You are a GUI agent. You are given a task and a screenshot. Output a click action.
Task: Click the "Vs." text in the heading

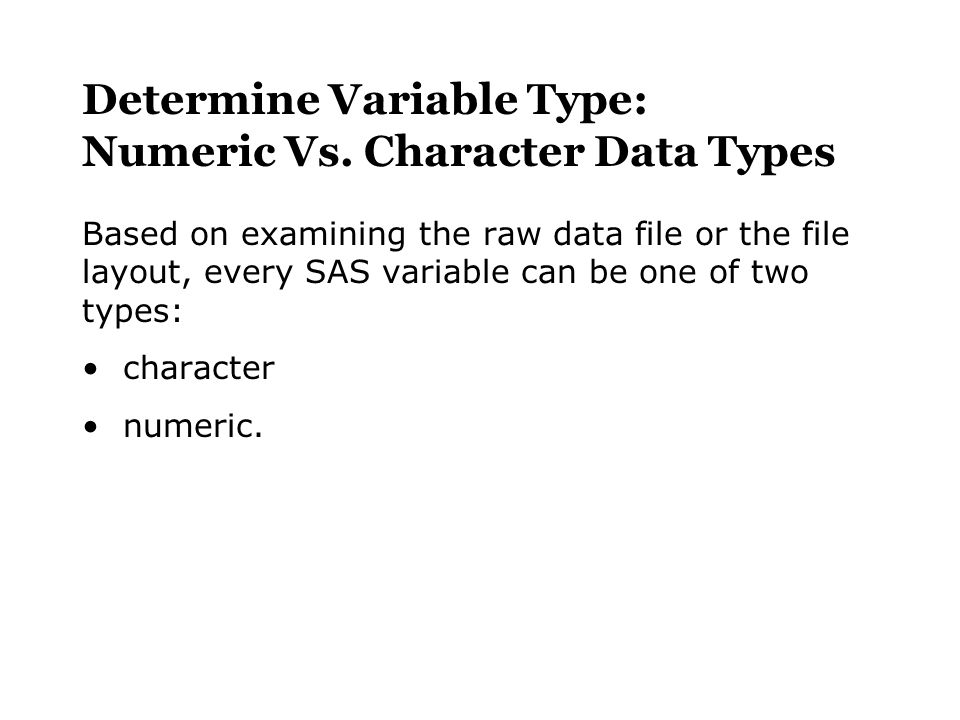point(319,152)
